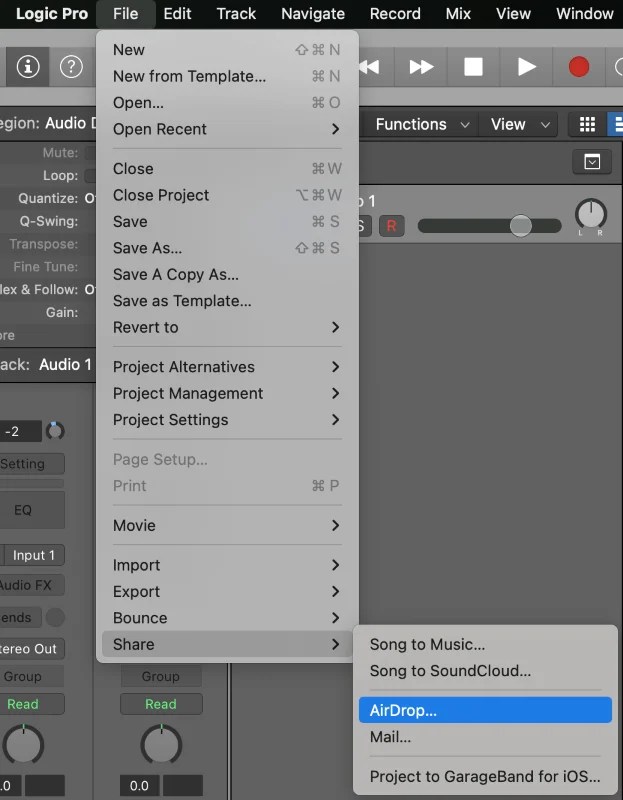Choose Song to SoundCloud menu item
The width and height of the screenshot is (623, 800).
tap(450, 671)
